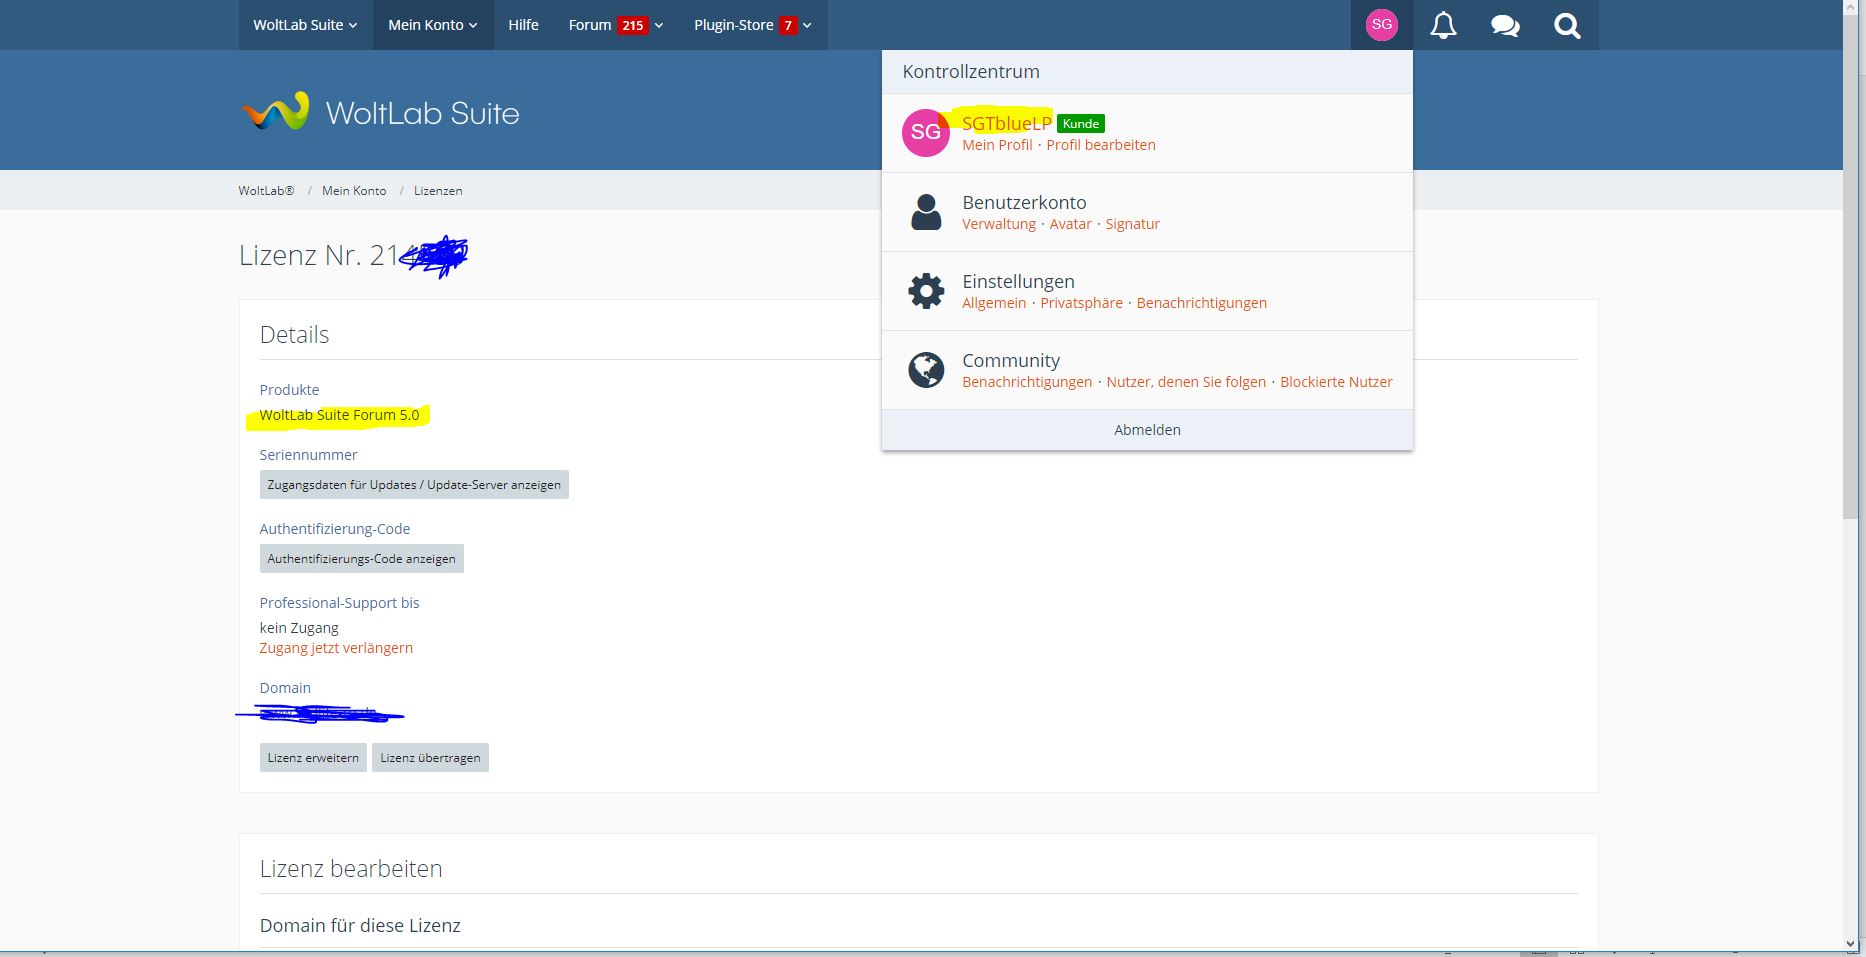Click Authentifizierungs-Code anzeigen button

click(361, 559)
